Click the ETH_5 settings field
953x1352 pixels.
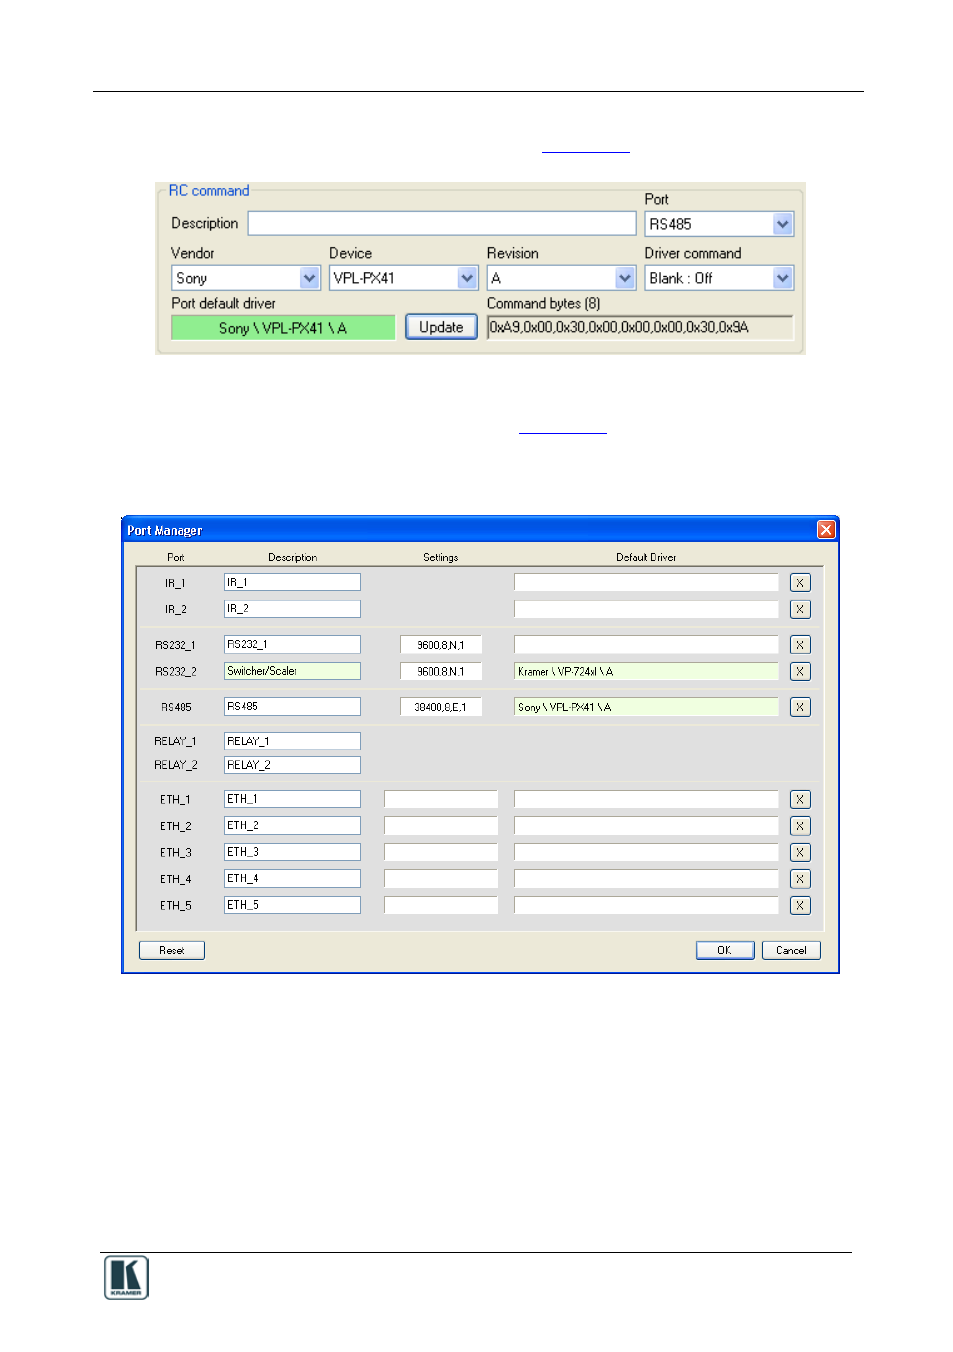[x=441, y=905]
